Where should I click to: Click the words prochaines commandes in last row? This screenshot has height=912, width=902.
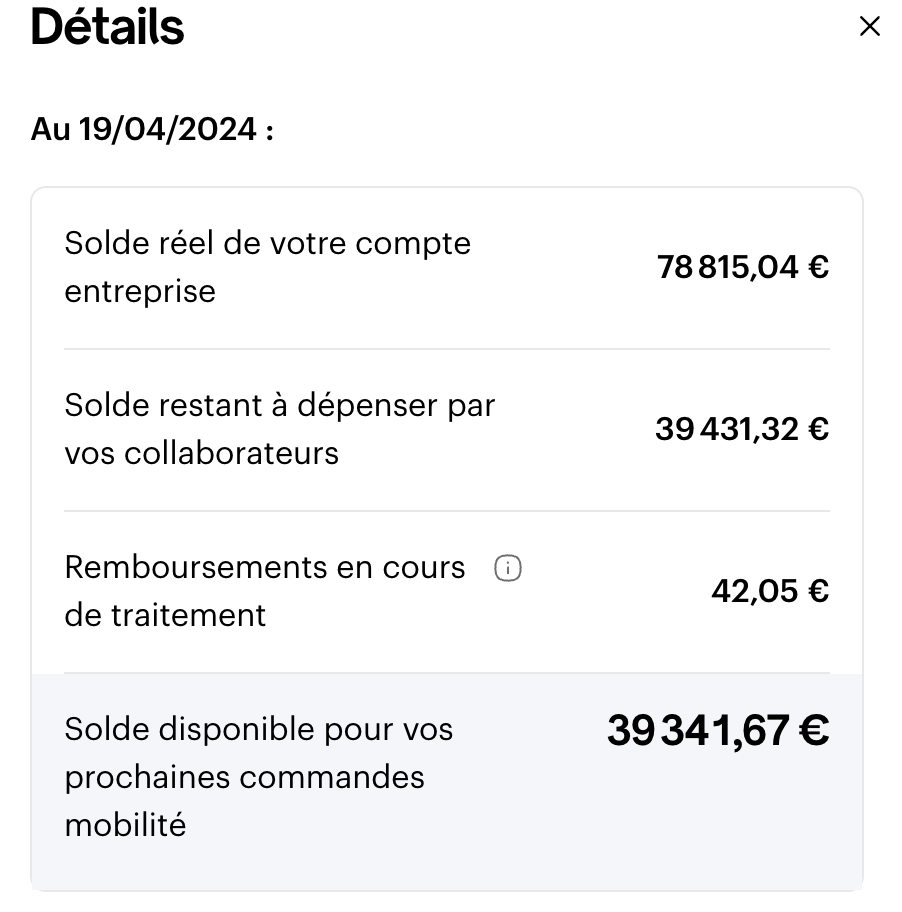245,778
